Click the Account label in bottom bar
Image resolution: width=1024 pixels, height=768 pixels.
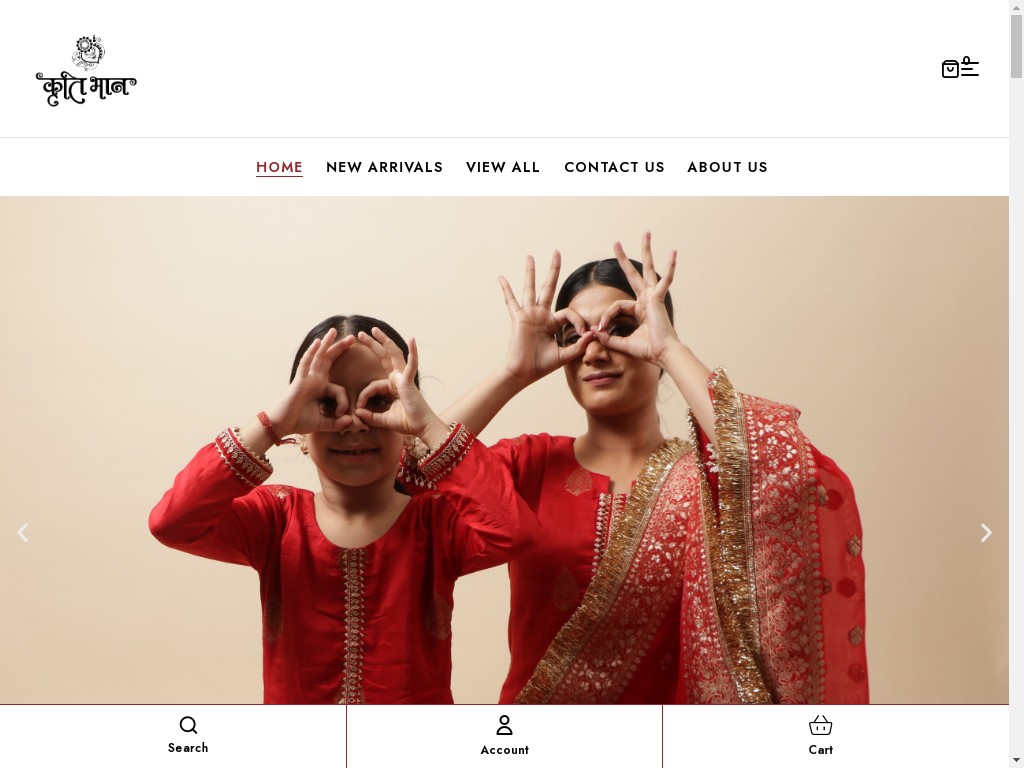tap(504, 750)
